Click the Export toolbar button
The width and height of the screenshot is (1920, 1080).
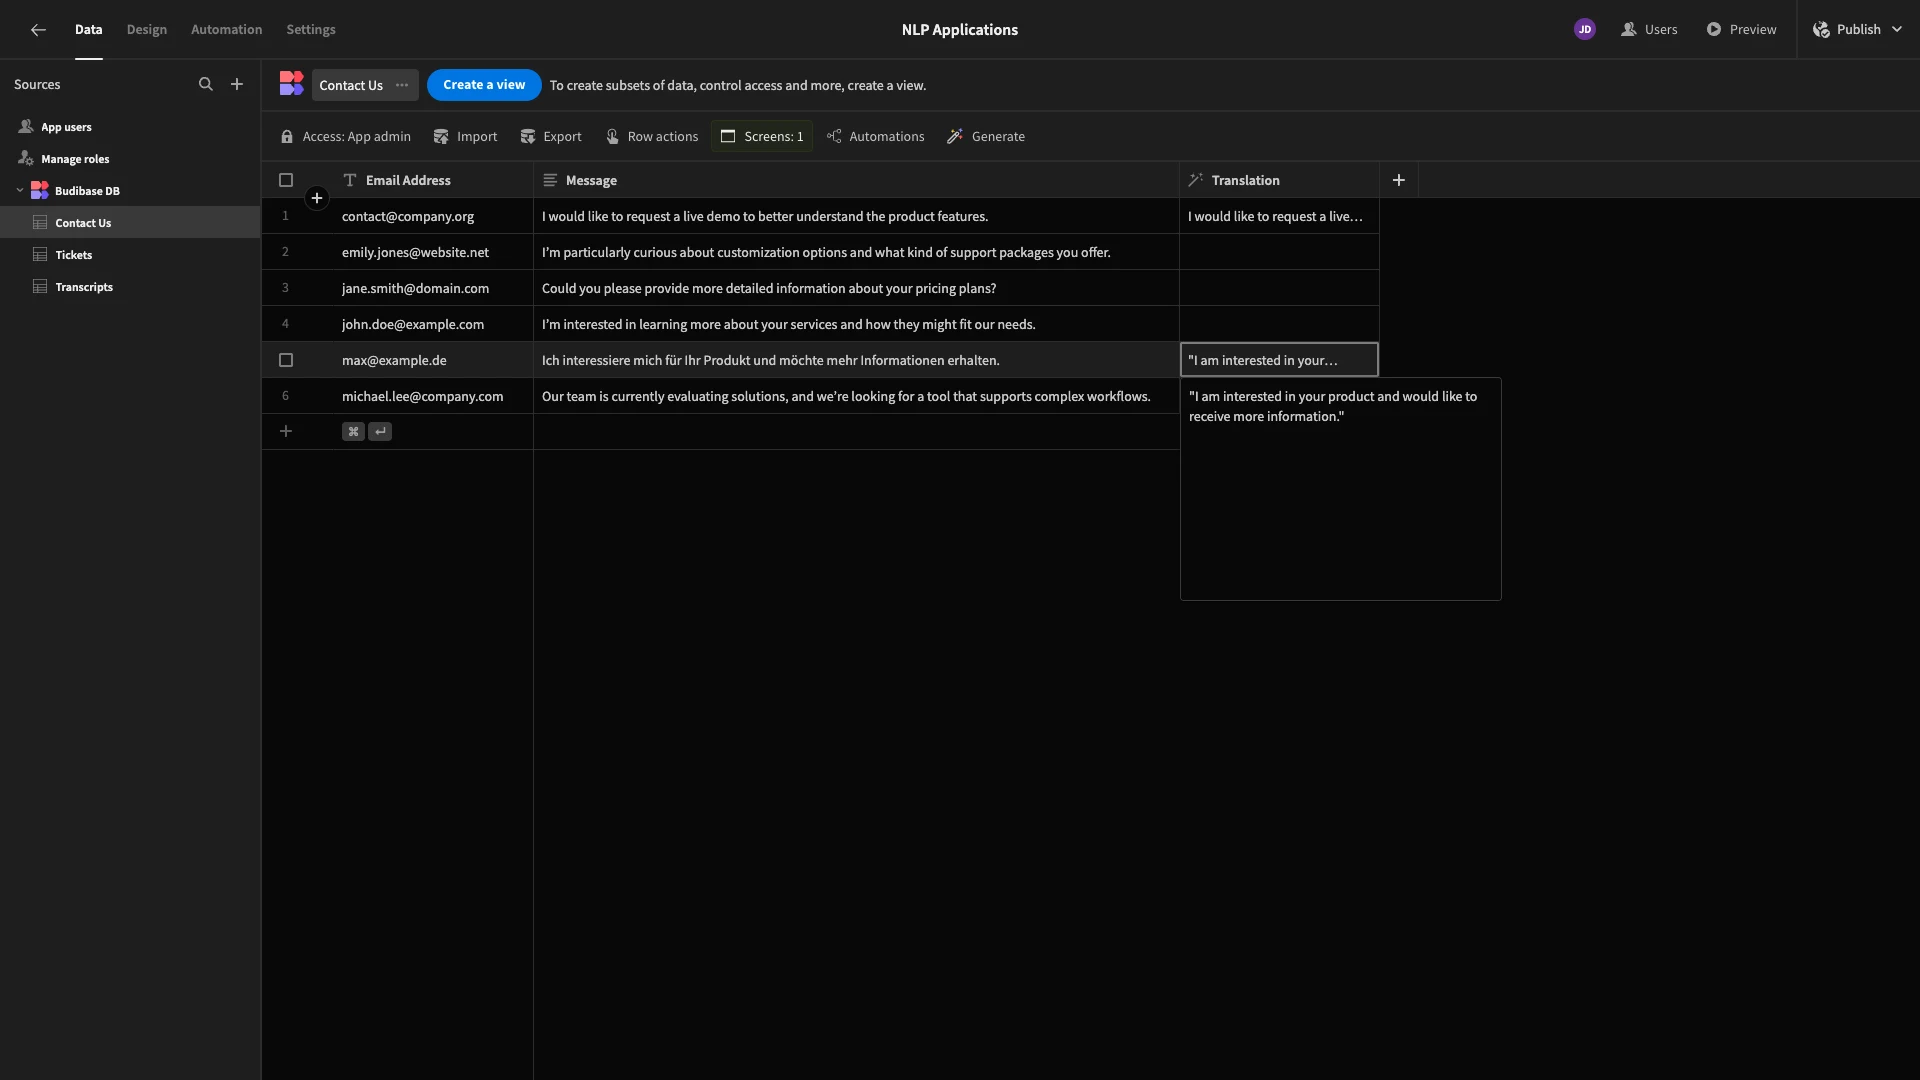coord(551,137)
